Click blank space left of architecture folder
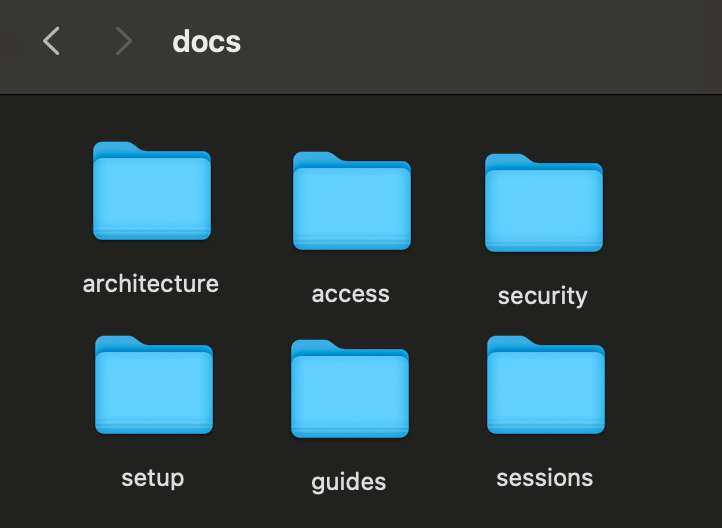 tap(40, 195)
